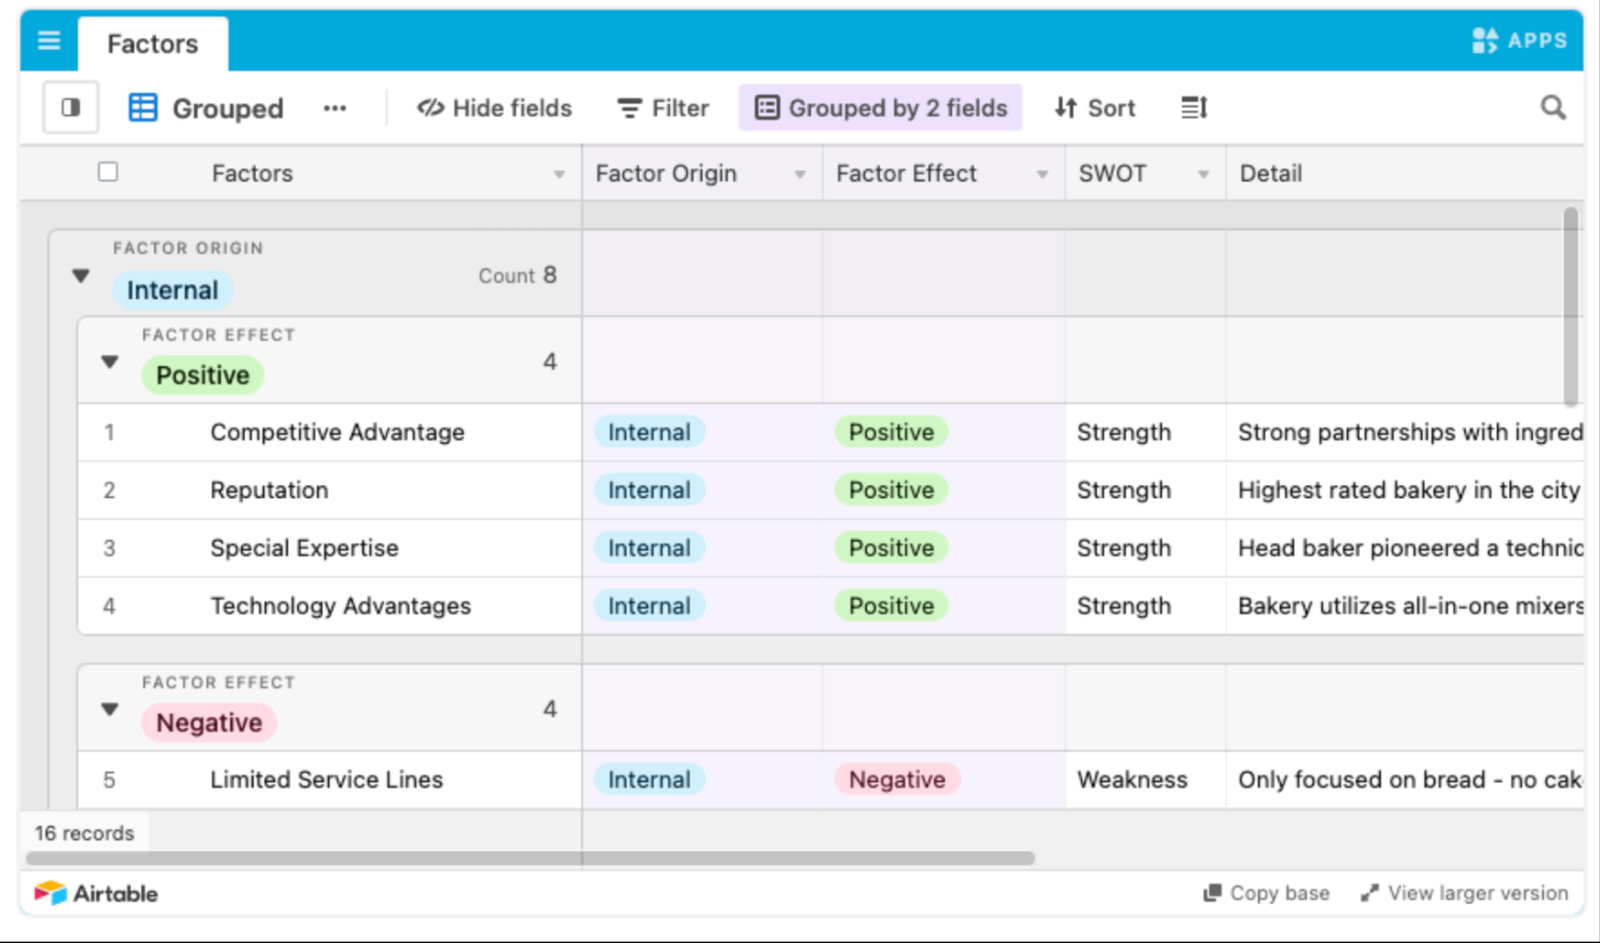Collapse the Positive factor effect group
The height and width of the screenshot is (943, 1600).
(x=110, y=362)
